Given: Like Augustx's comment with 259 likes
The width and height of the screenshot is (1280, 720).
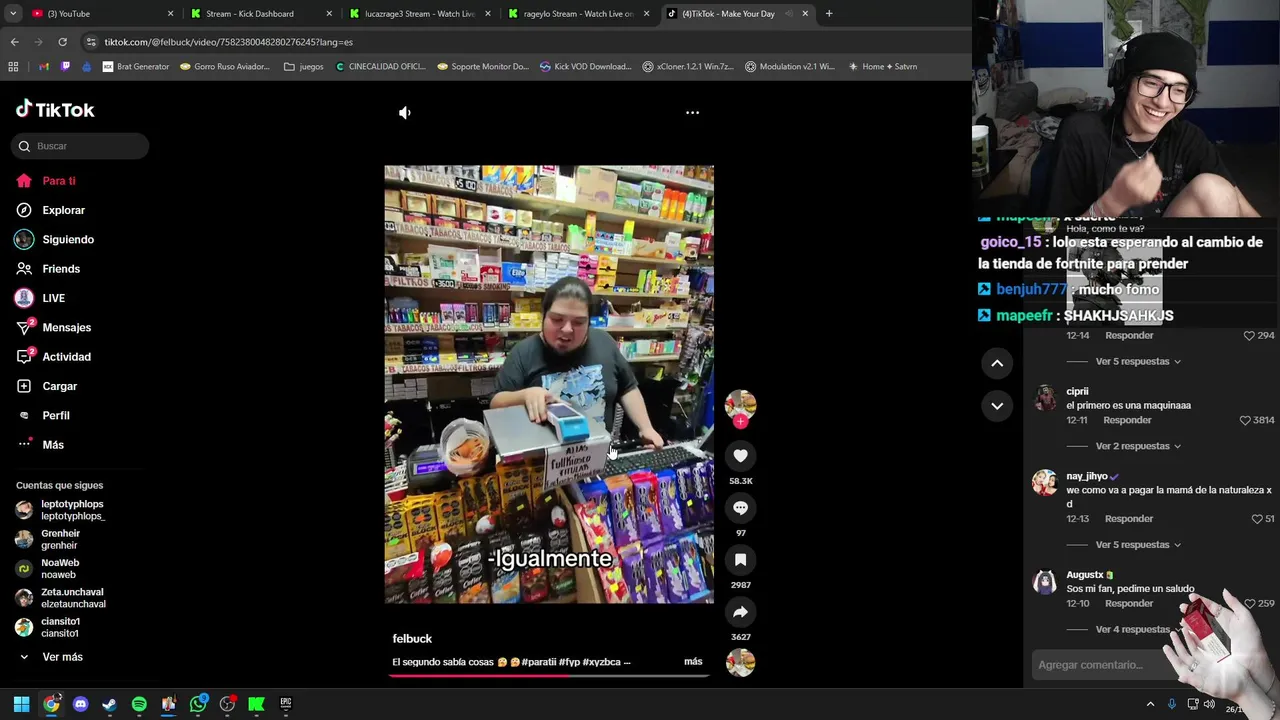Looking at the screenshot, I should (1249, 604).
